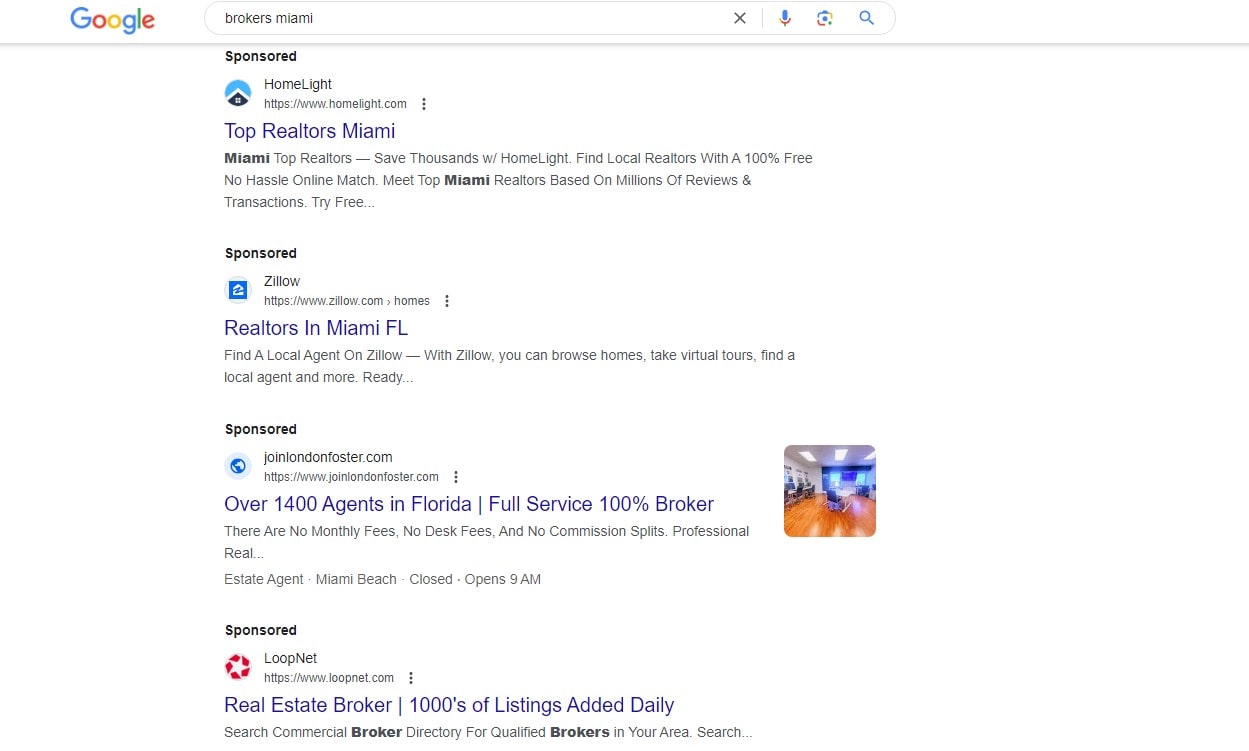Click the Sponsored label above LoopNet
The image size is (1249, 751).
pyautogui.click(x=261, y=630)
